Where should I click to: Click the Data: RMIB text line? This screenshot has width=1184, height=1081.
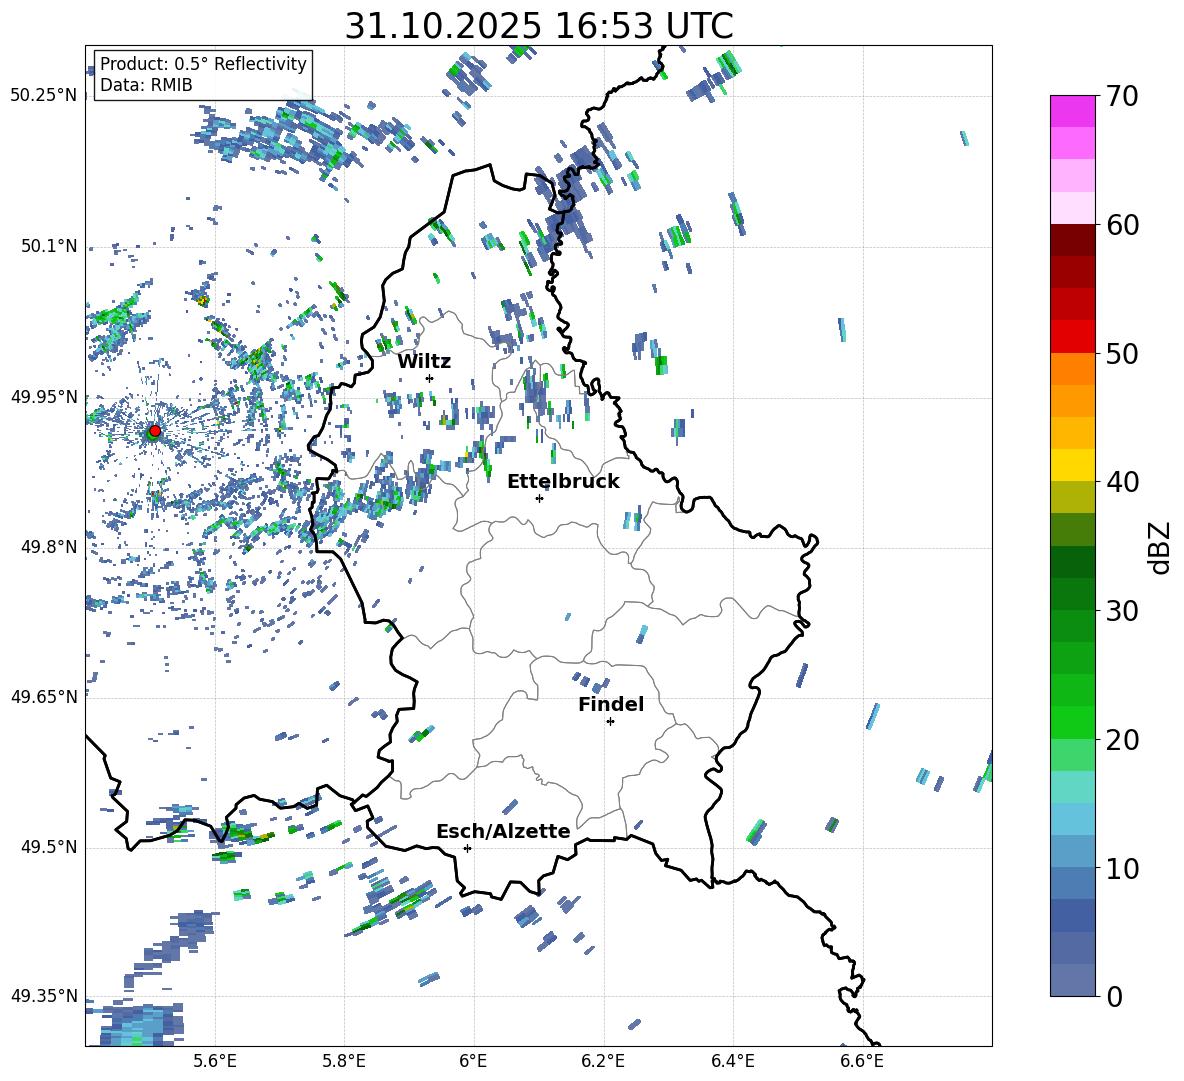point(146,85)
